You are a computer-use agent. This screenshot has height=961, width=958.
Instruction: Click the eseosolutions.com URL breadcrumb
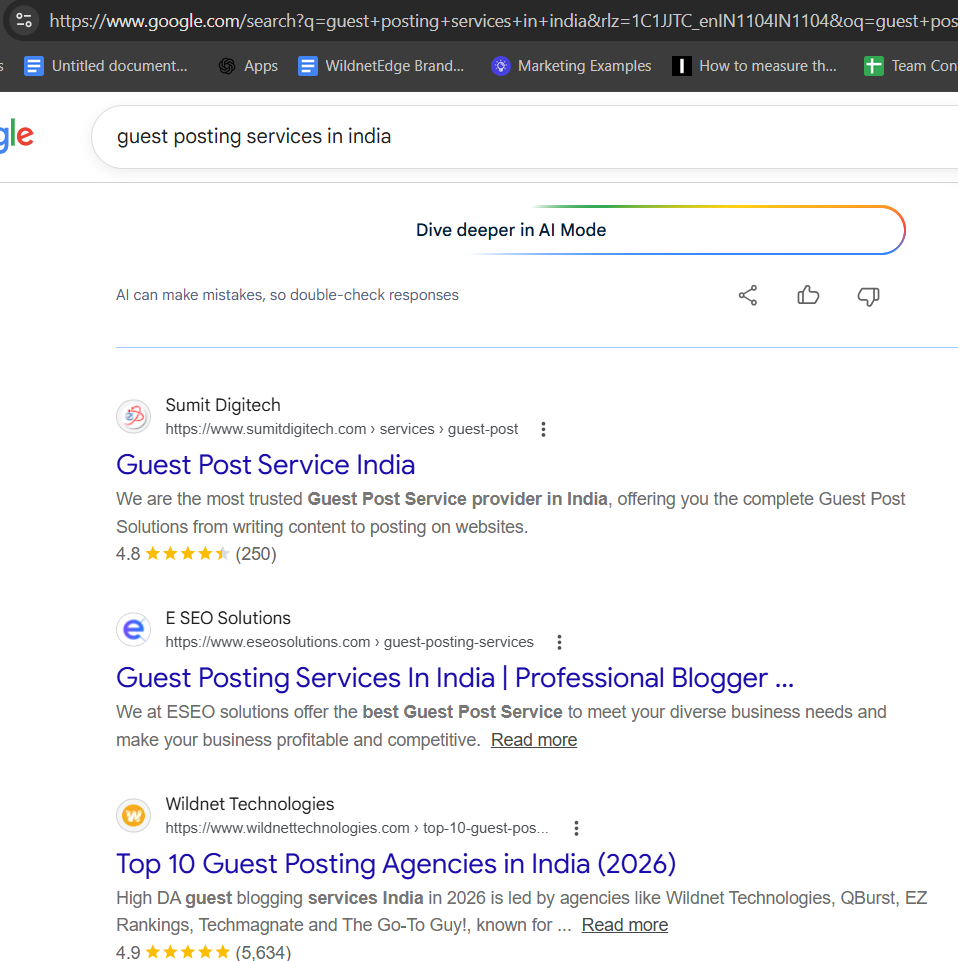(x=349, y=642)
